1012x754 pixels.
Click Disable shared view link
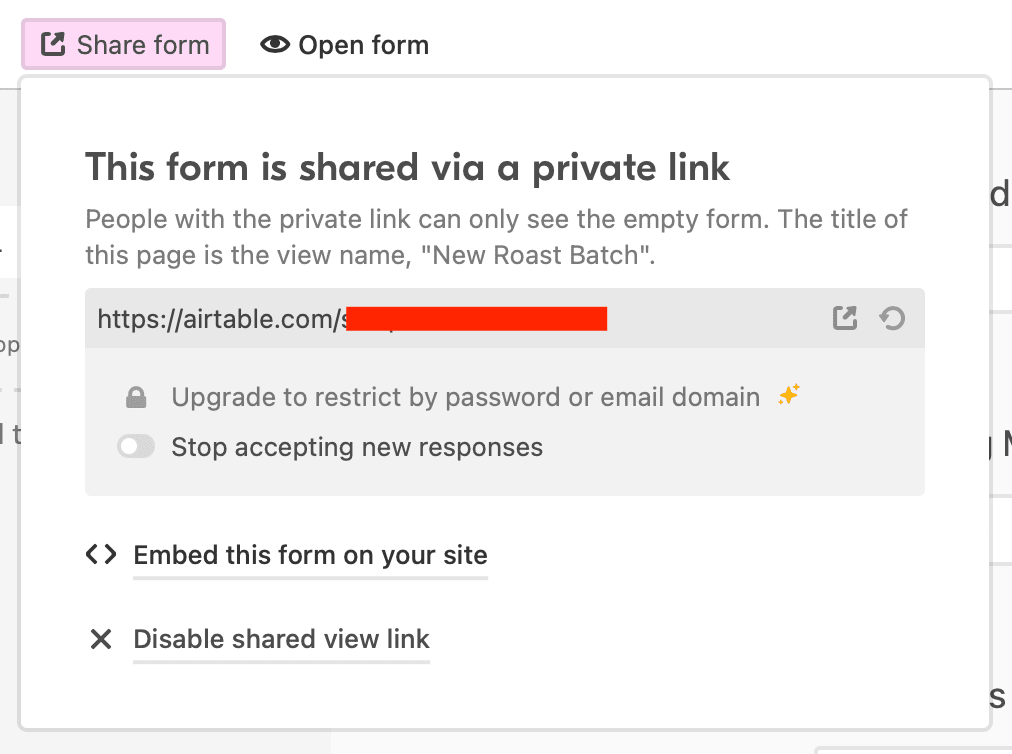click(x=281, y=639)
